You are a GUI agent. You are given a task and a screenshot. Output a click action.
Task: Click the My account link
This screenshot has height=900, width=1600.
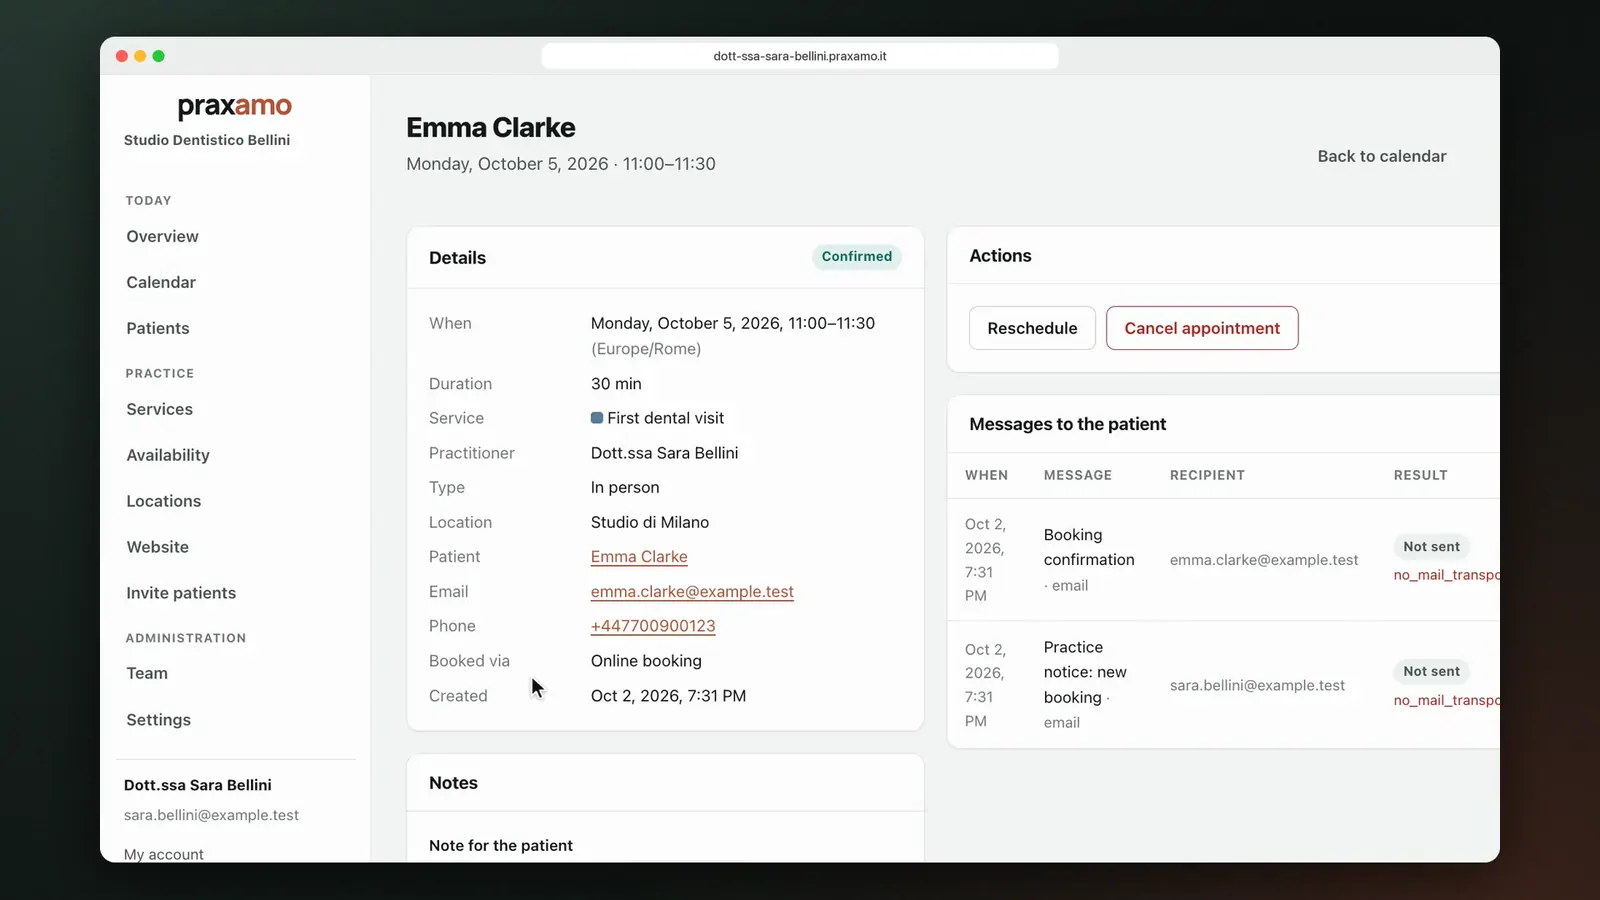164,854
